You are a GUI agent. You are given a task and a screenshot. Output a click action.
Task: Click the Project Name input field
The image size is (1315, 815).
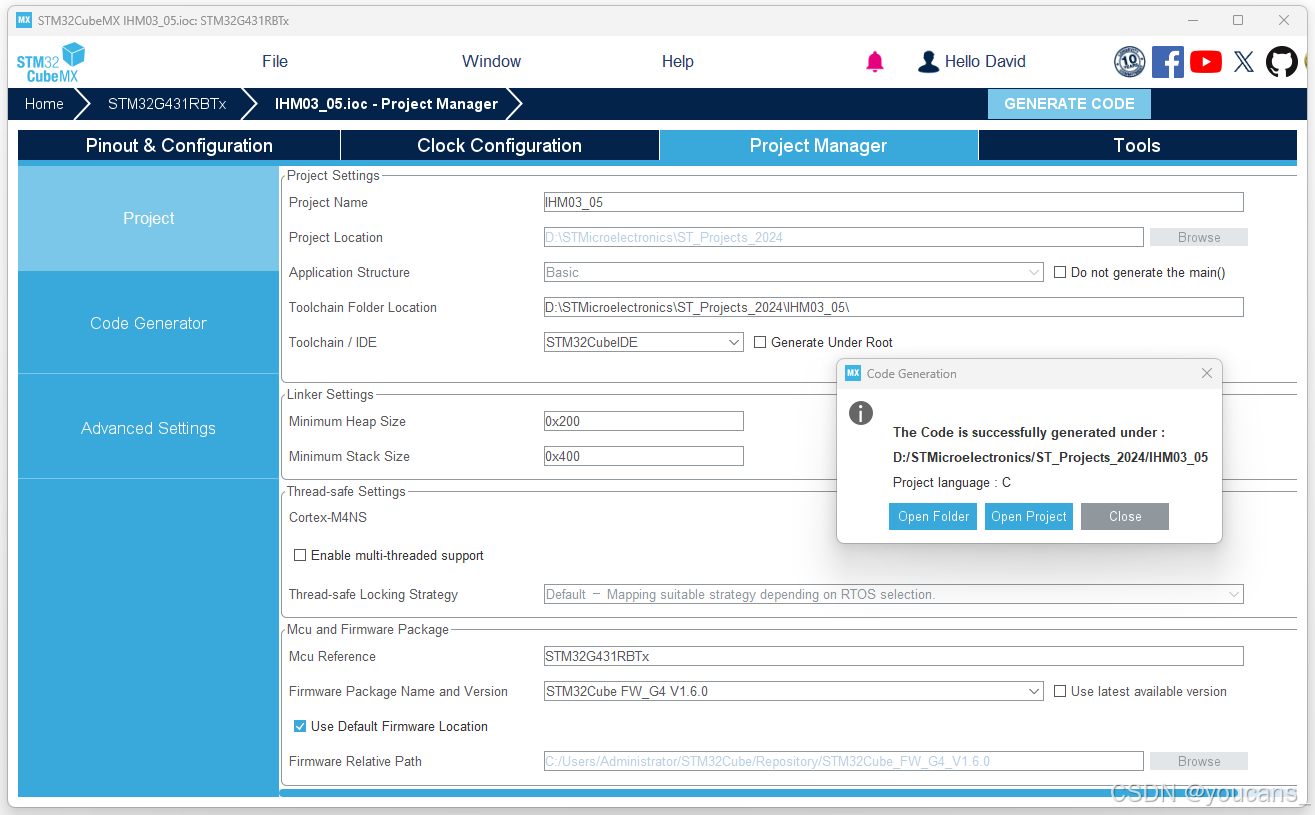(894, 202)
